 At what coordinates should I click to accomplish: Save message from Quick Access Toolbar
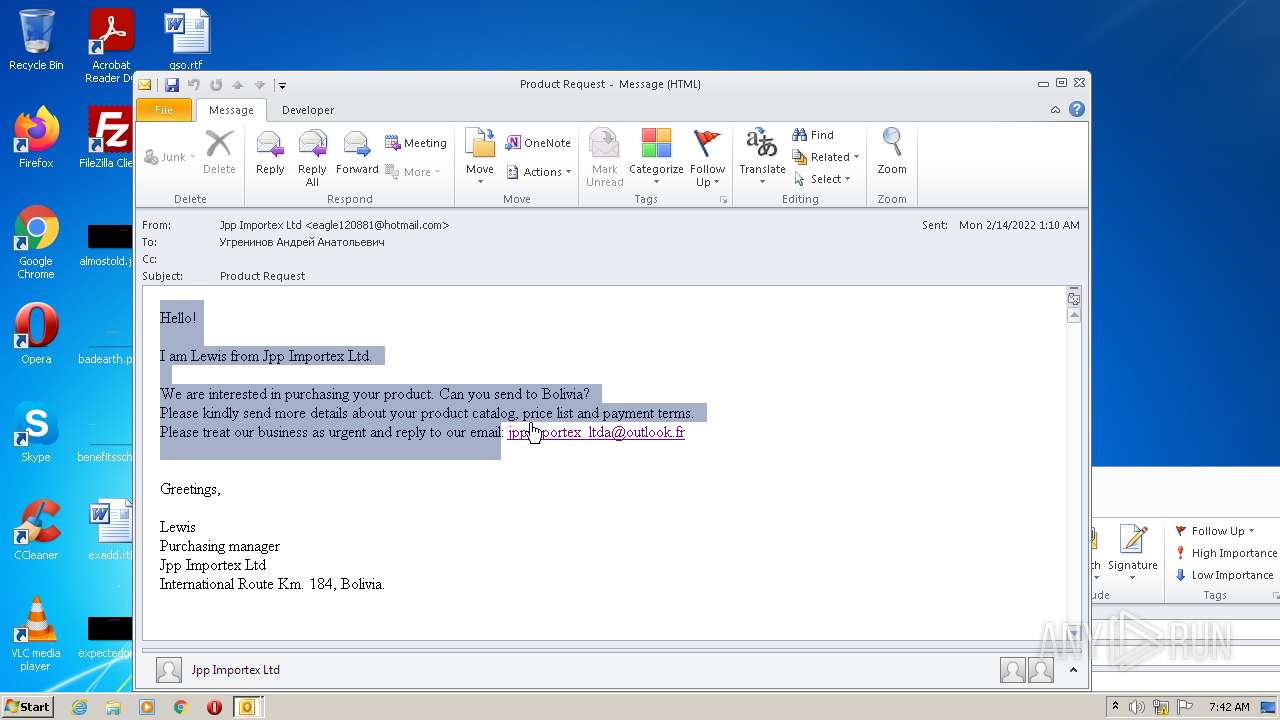[x=172, y=85]
